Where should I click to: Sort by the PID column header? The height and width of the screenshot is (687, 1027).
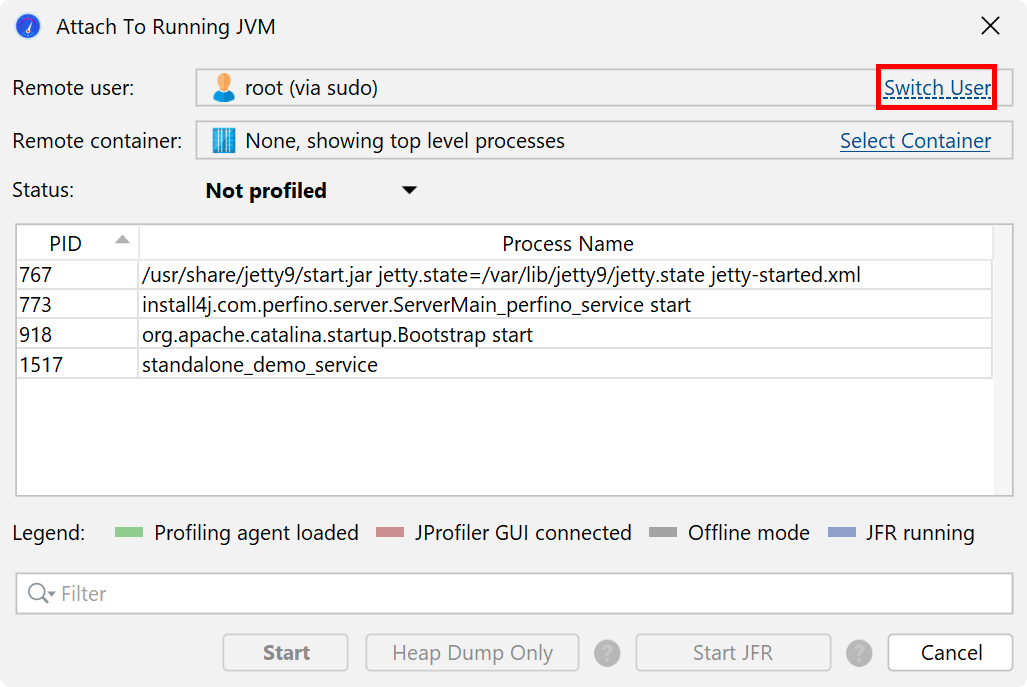coord(66,244)
